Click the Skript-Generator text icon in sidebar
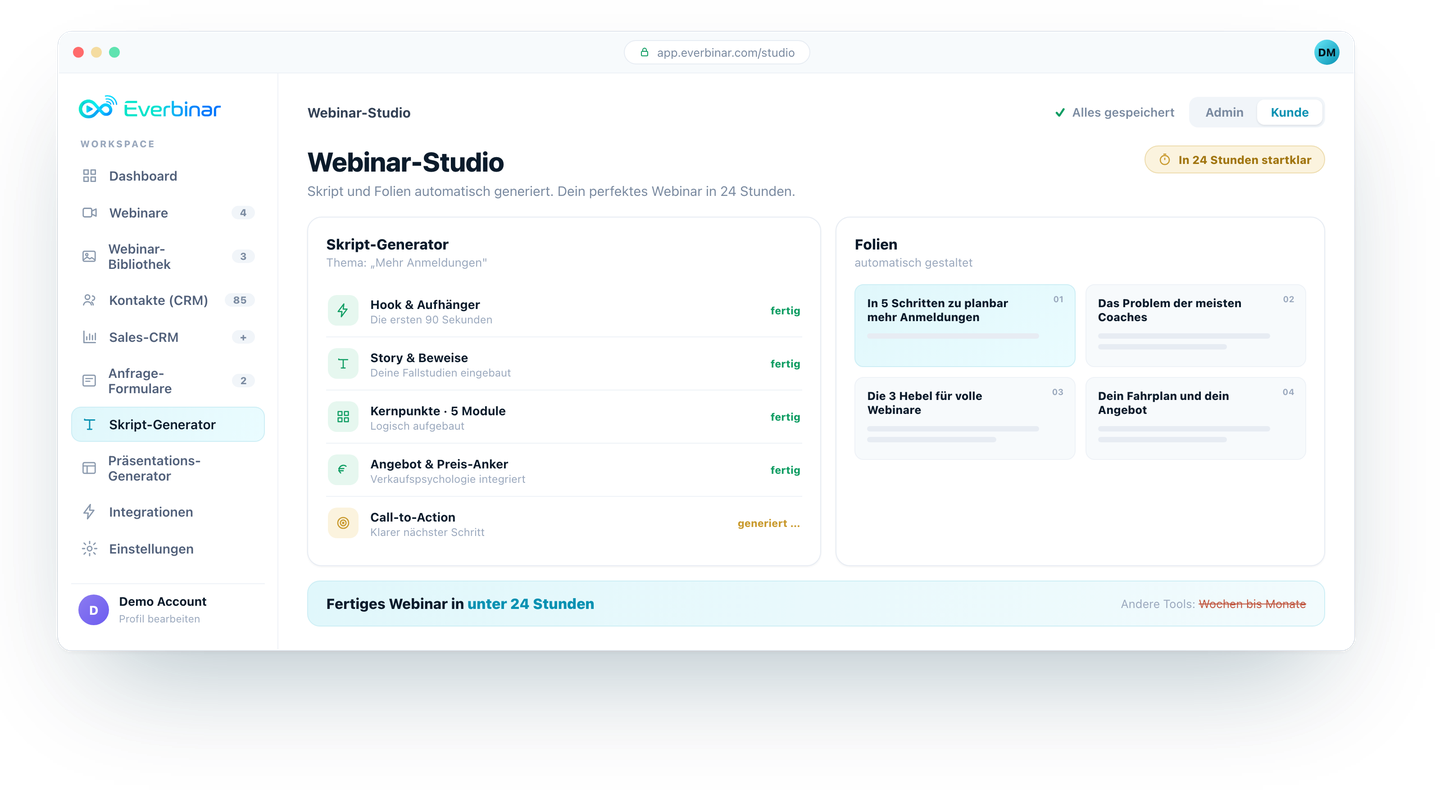Screen dimensions: 1440x790 pyautogui.click(x=89, y=425)
